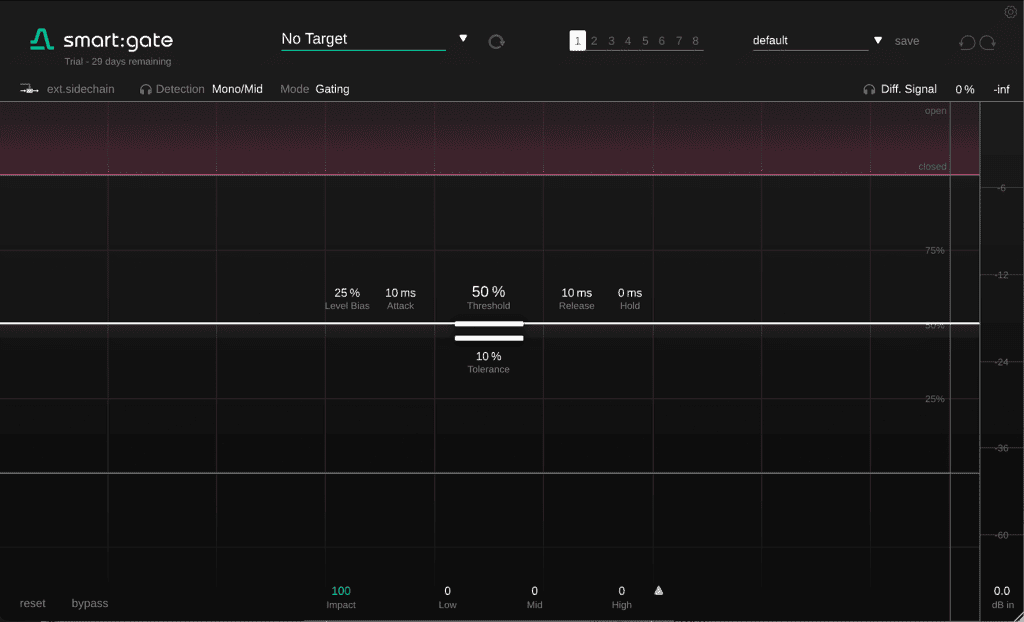Click the Impact value 100
The width and height of the screenshot is (1024, 622).
(x=341, y=591)
